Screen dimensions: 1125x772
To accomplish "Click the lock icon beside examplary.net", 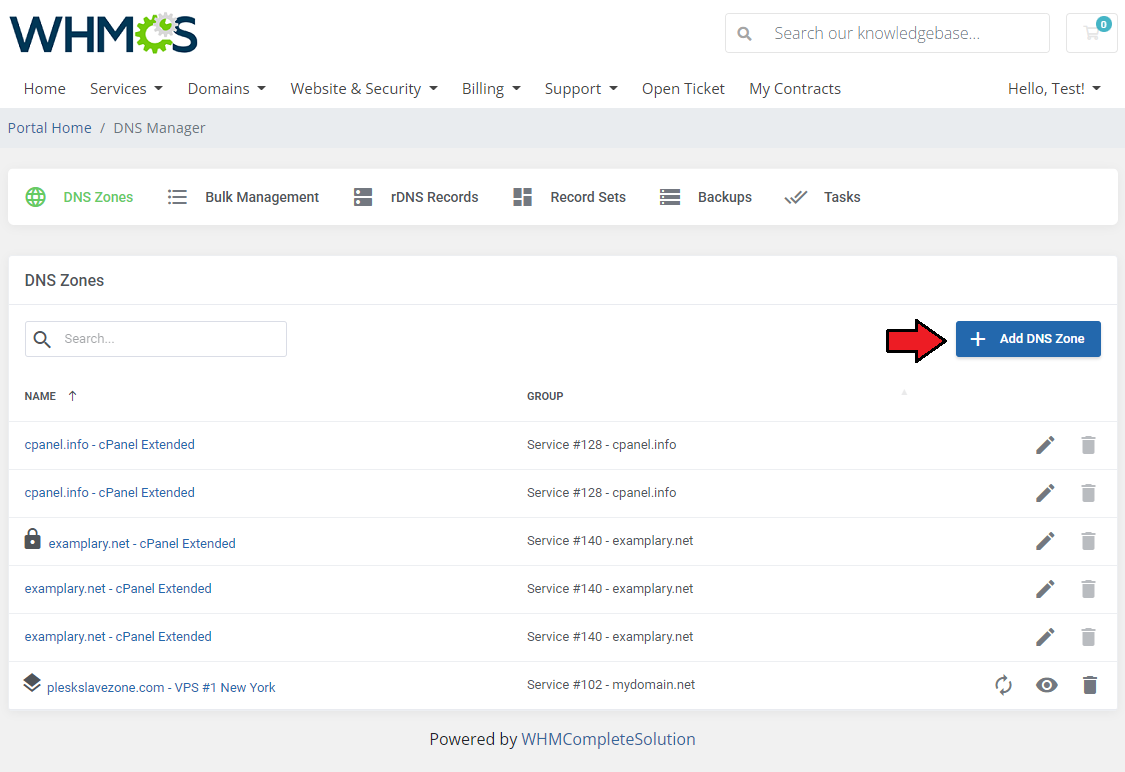I will coord(32,539).
